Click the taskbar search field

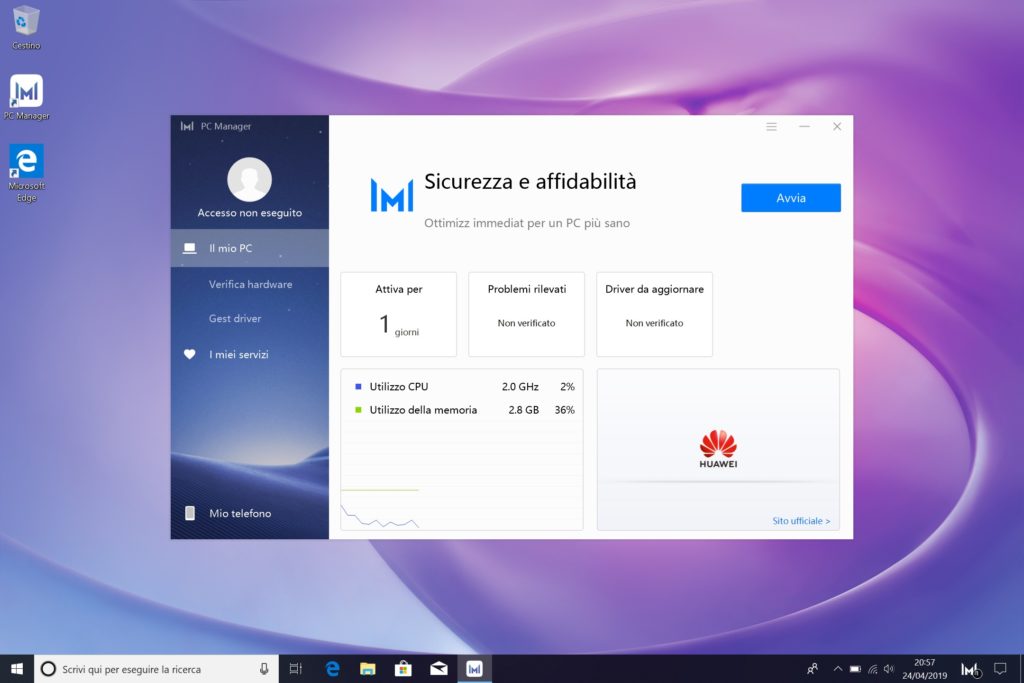click(156, 669)
